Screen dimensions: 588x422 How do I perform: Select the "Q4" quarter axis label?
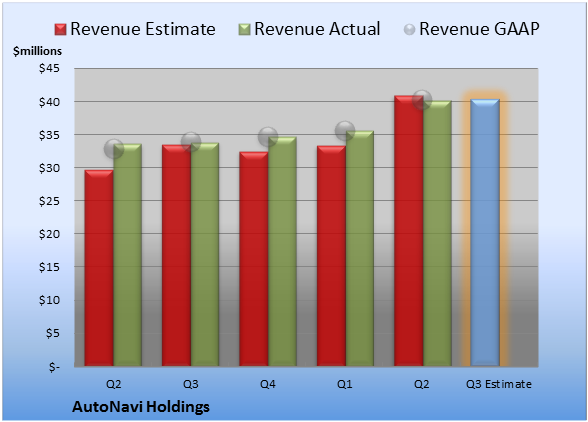(x=268, y=384)
